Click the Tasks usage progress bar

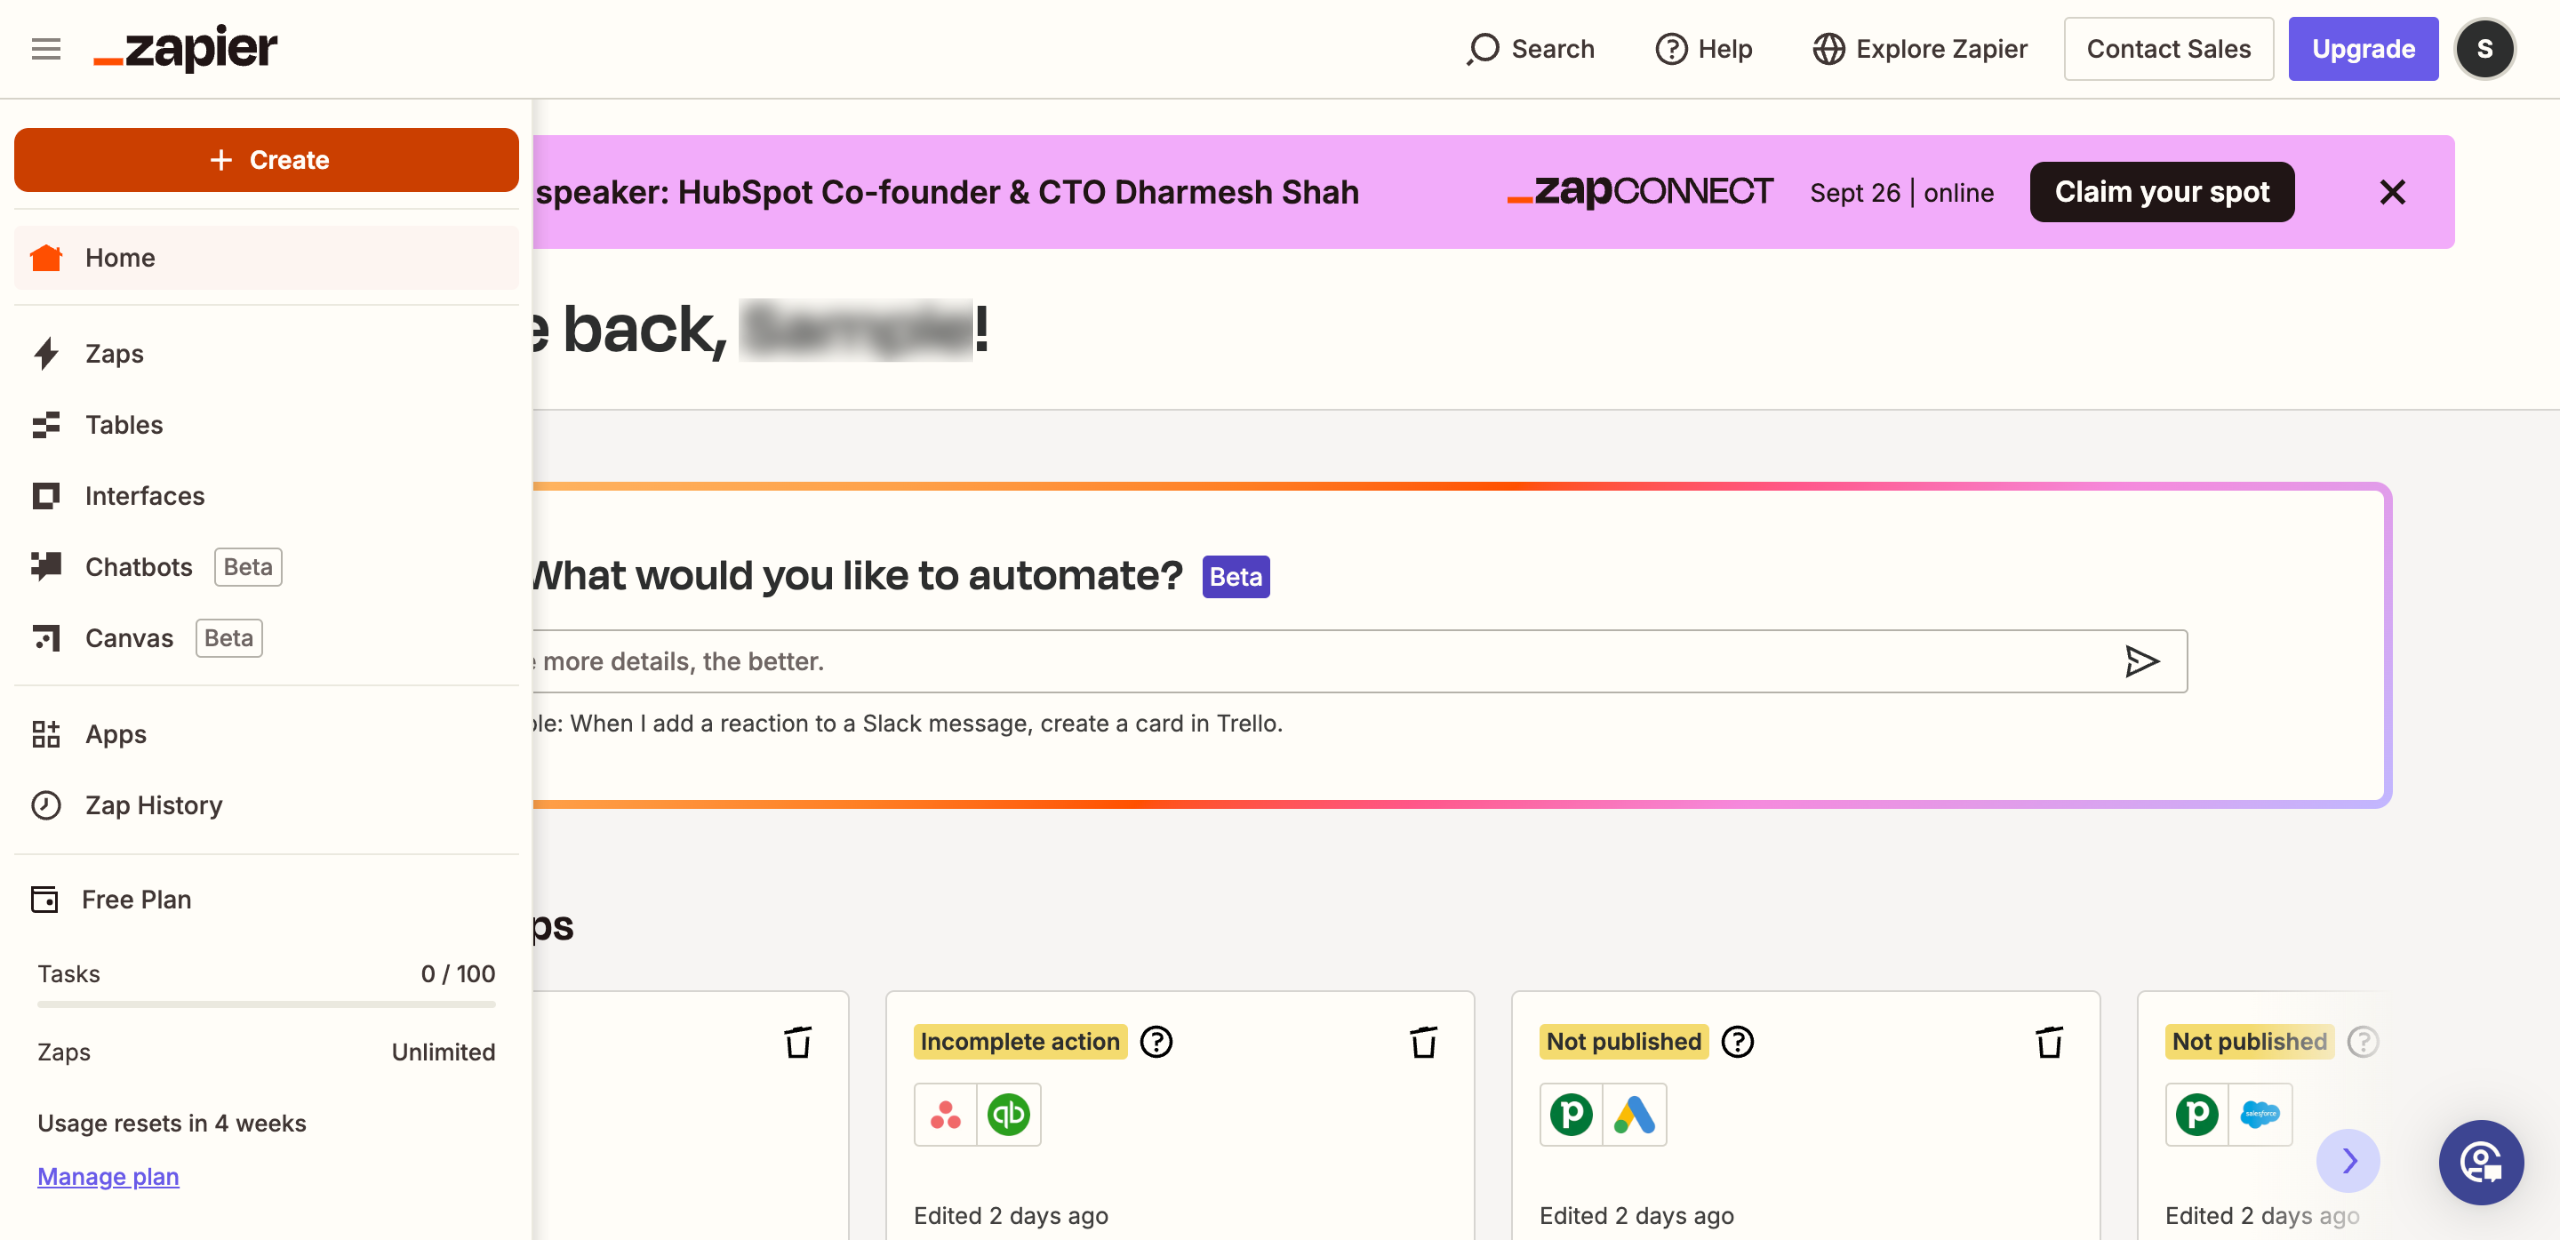point(266,1004)
